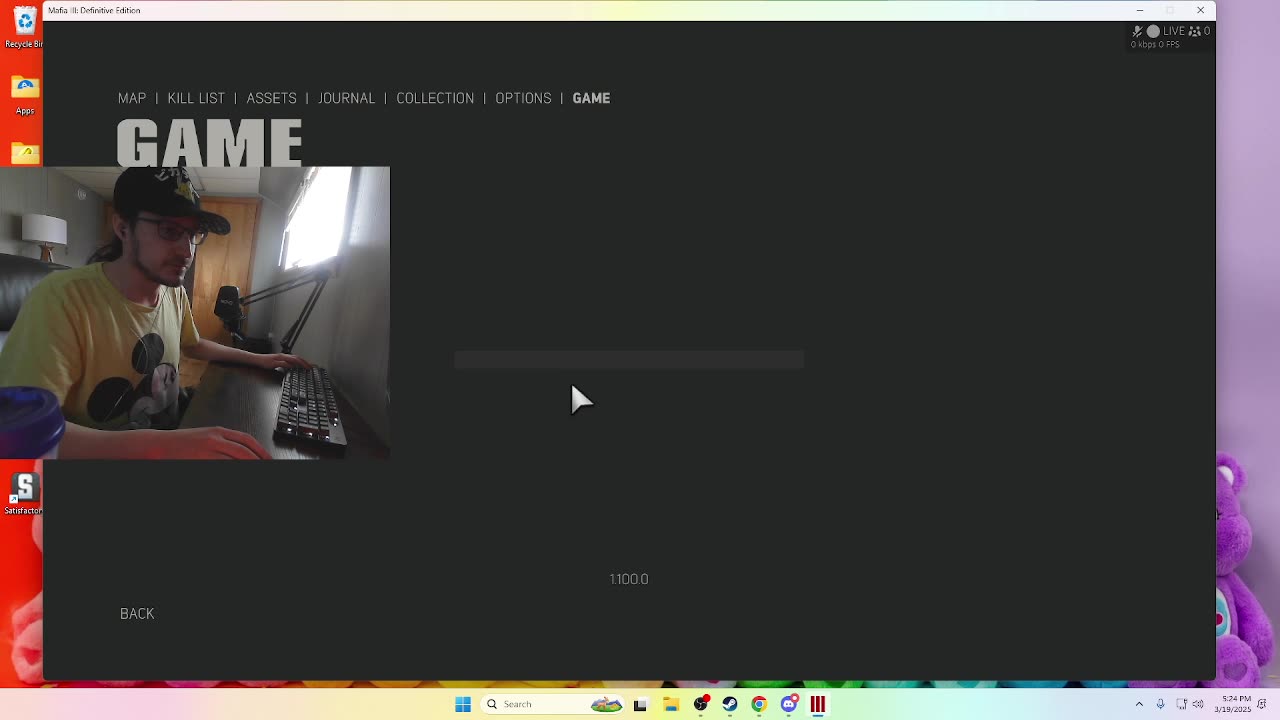Click the system tray microphone icon
1280x720 pixels.
tap(1161, 704)
